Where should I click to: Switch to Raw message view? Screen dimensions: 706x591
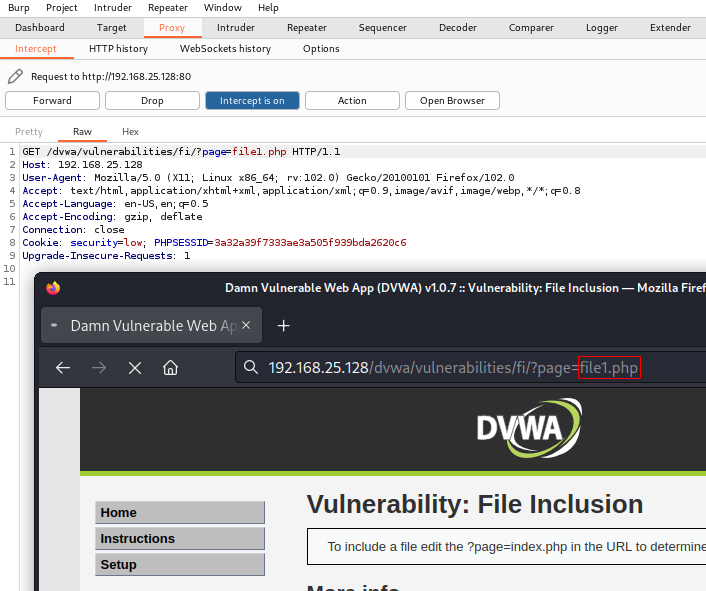click(82, 132)
